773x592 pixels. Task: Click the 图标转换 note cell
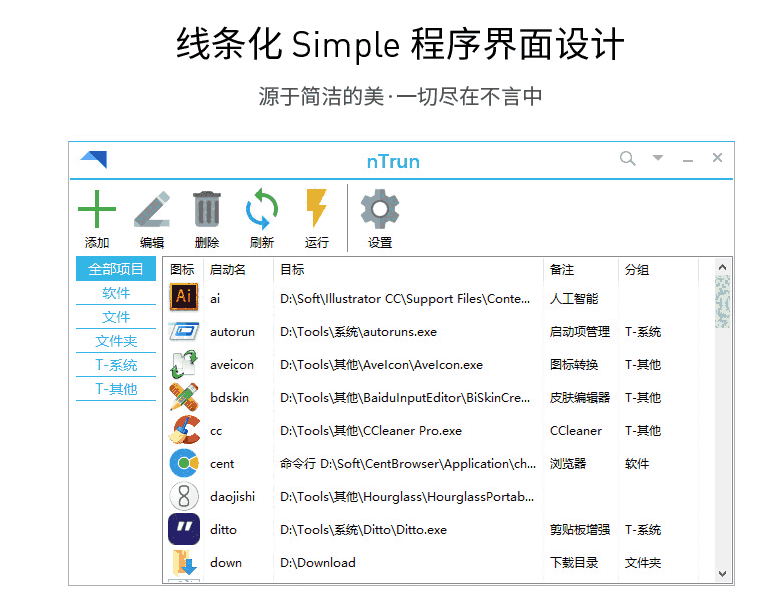(x=574, y=365)
